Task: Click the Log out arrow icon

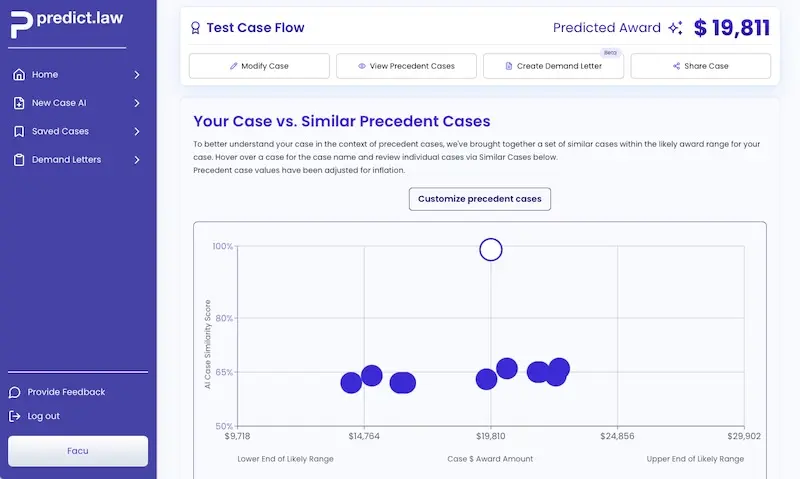Action: tap(15, 416)
